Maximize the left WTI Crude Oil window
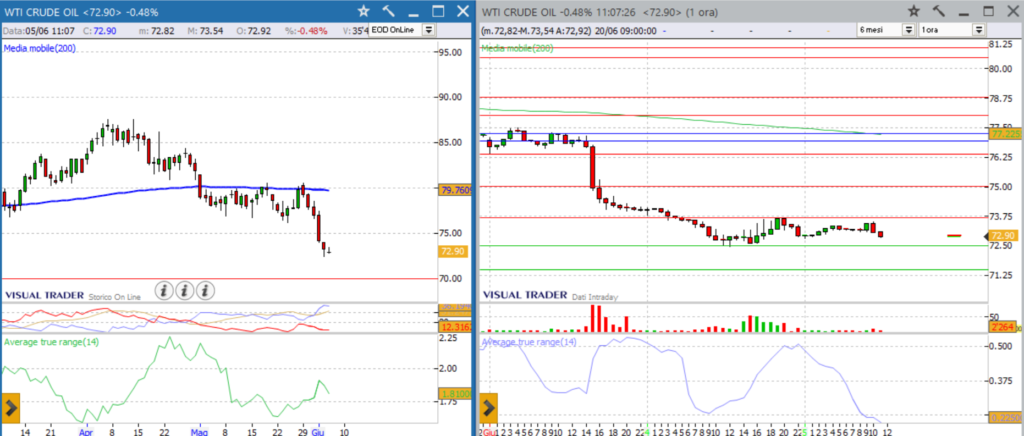Image resolution: width=1024 pixels, height=436 pixels. pyautogui.click(x=438, y=11)
